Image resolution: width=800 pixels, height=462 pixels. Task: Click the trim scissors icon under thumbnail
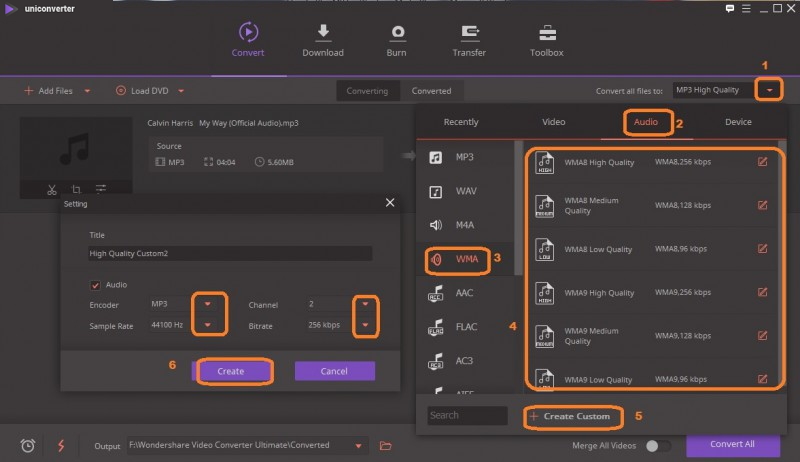pyautogui.click(x=52, y=190)
